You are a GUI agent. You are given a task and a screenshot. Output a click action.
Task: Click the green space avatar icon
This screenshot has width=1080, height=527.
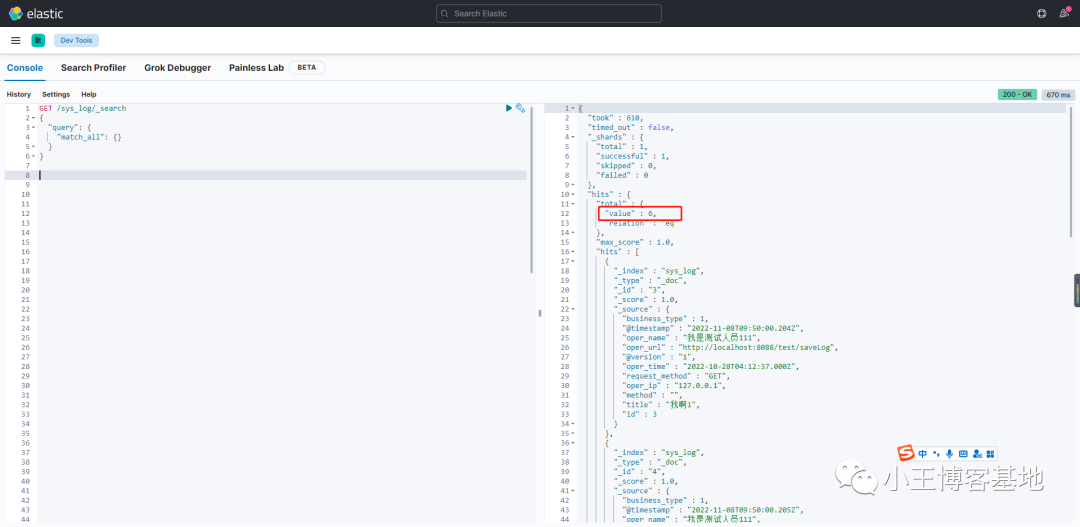pos(38,41)
